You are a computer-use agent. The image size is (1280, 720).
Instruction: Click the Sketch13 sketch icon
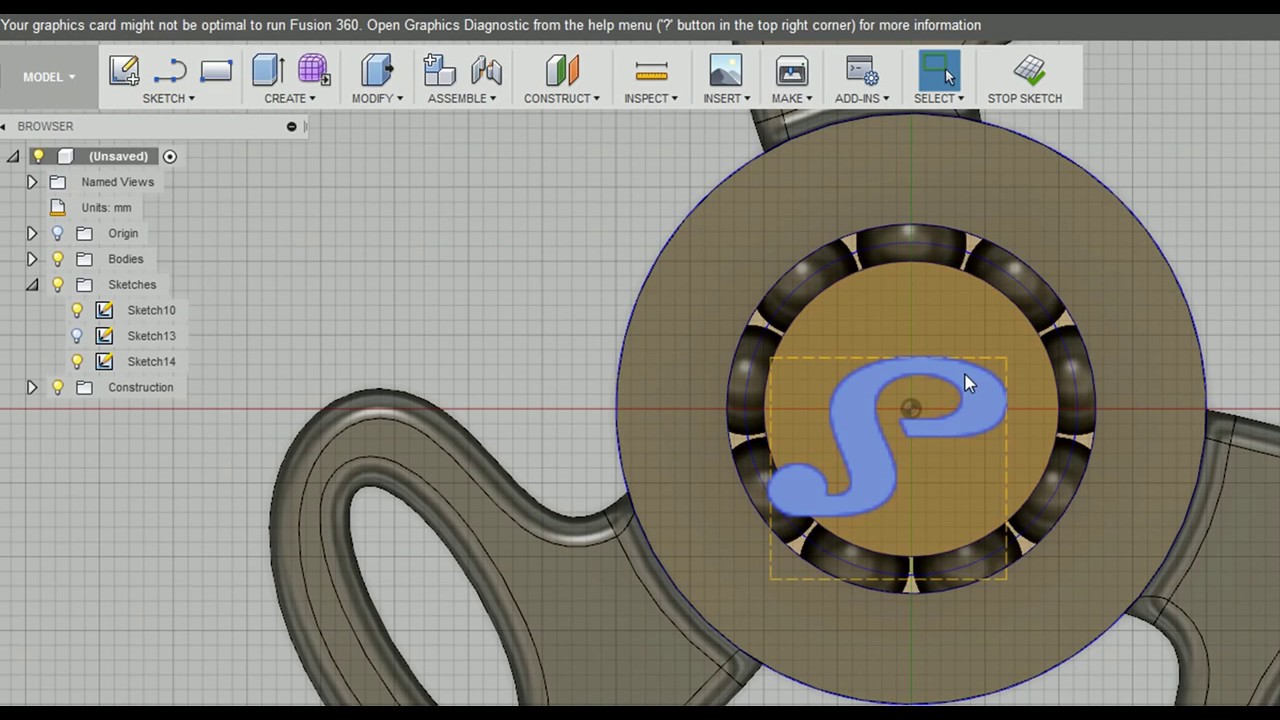point(104,336)
